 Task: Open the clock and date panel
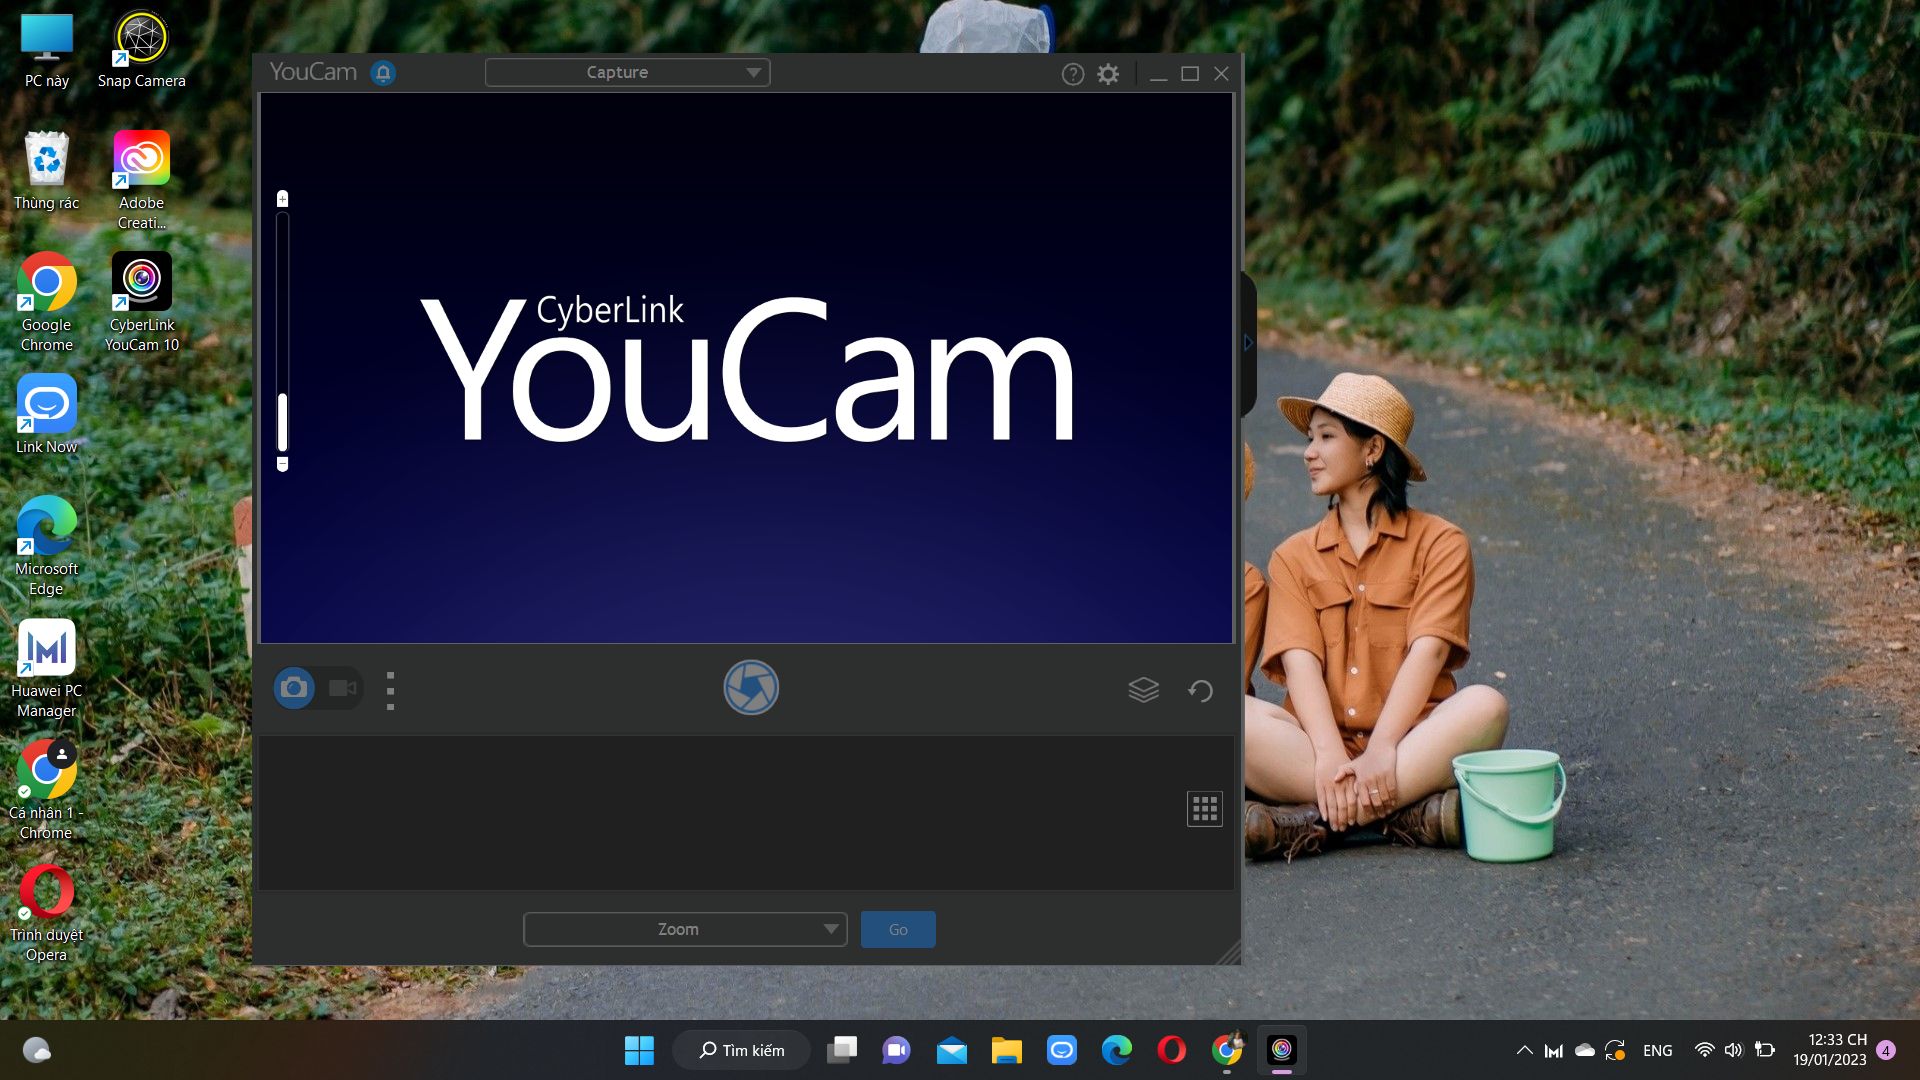pos(1830,1050)
